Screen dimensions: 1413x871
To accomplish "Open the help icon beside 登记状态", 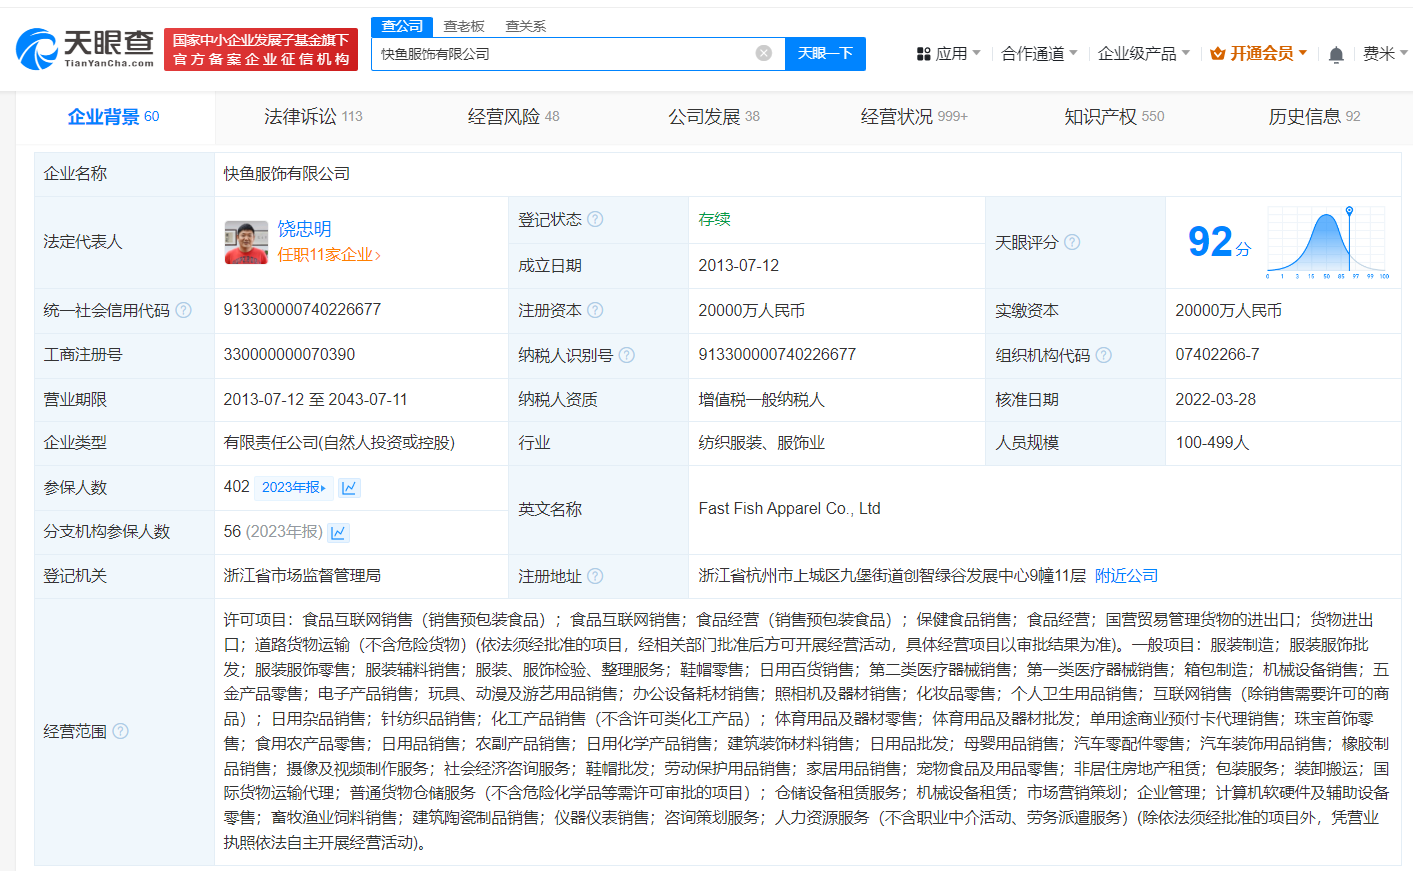I will pyautogui.click(x=596, y=220).
